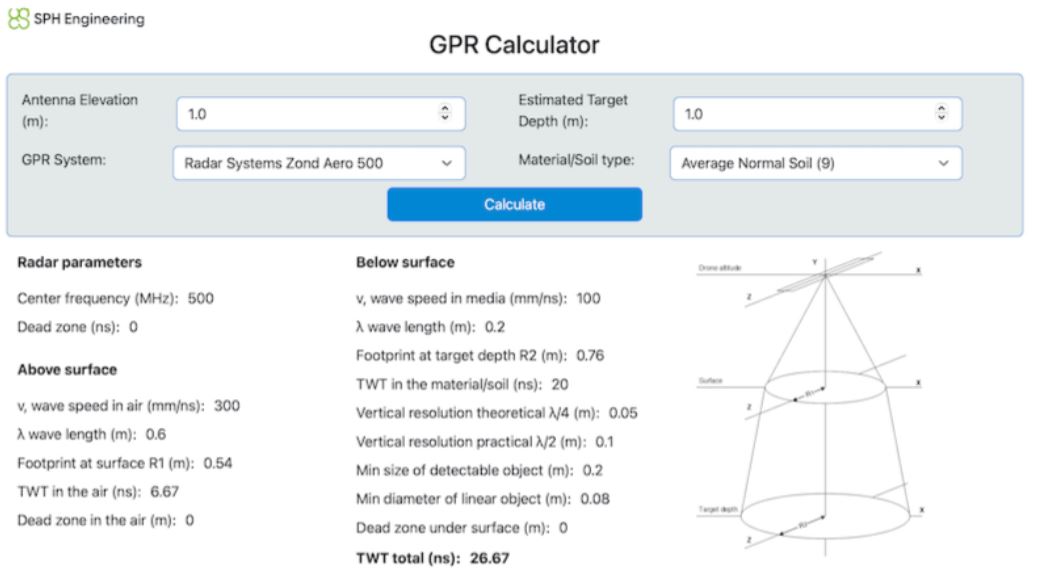Expand the Material/Soil type dropdown

pyautogui.click(x=814, y=163)
